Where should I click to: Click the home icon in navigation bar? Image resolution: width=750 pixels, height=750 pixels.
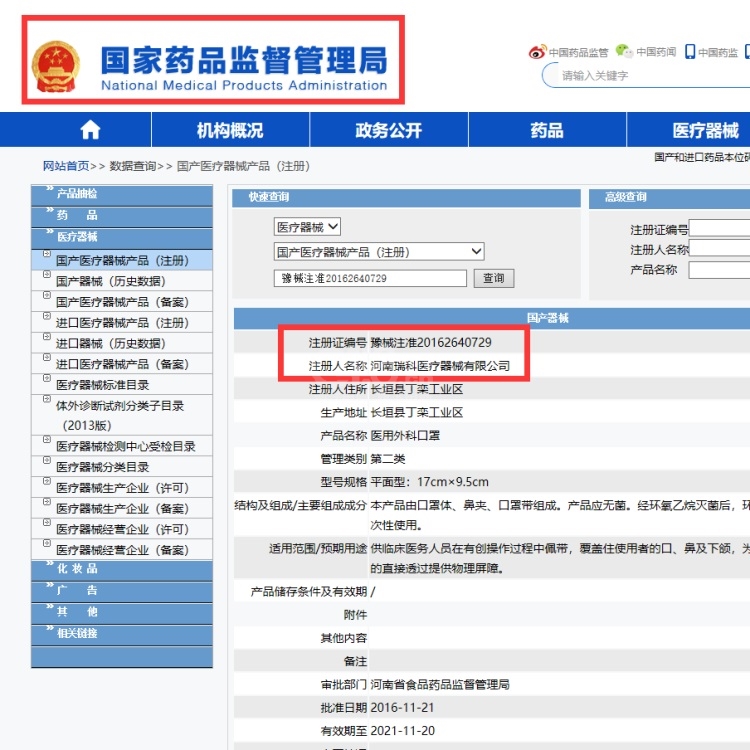91,130
